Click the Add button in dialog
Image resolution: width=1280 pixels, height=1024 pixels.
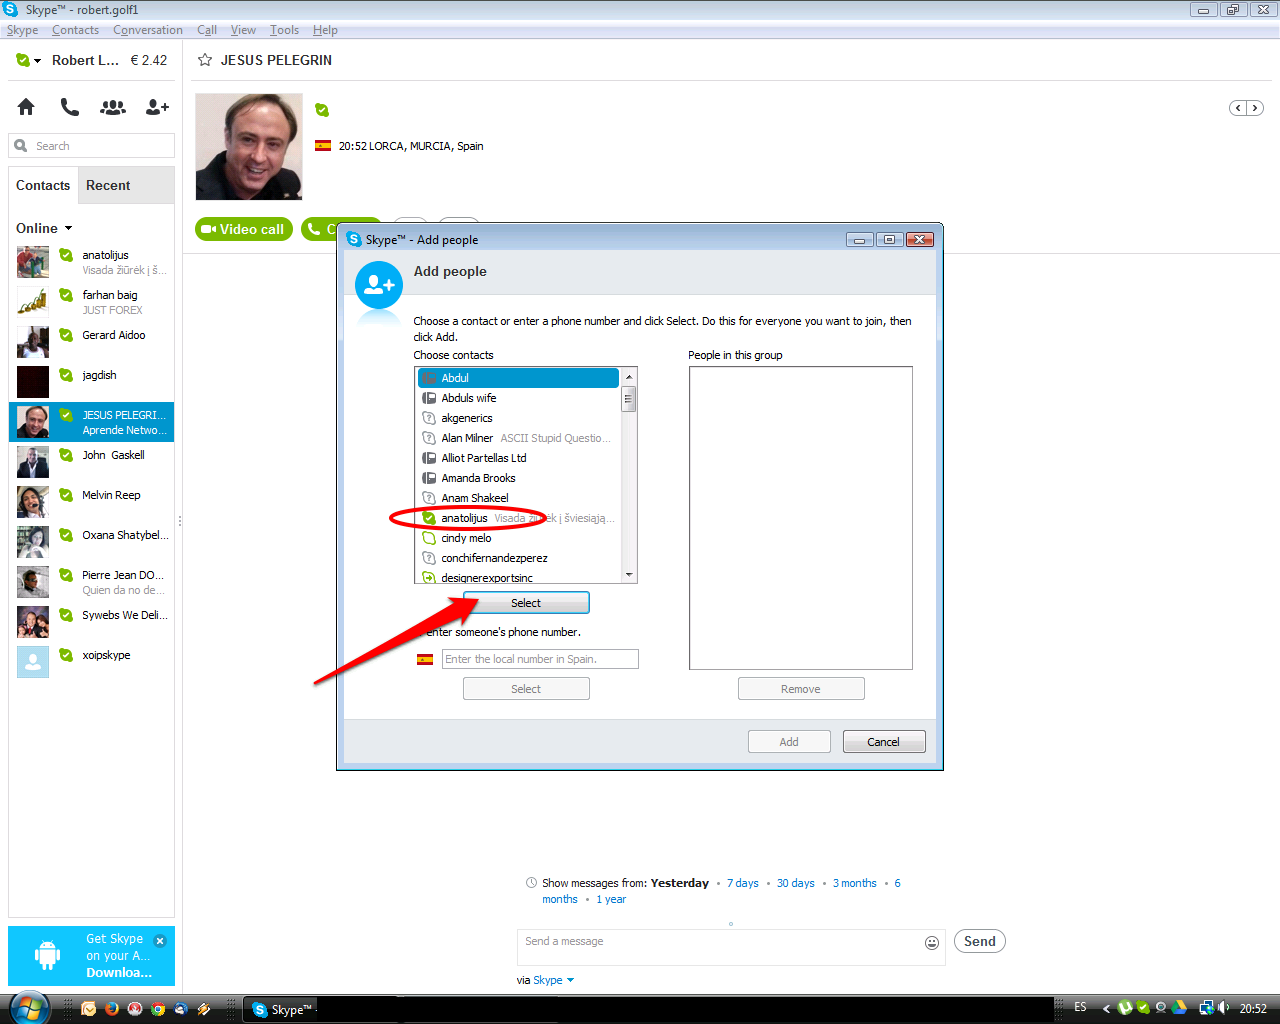(789, 742)
